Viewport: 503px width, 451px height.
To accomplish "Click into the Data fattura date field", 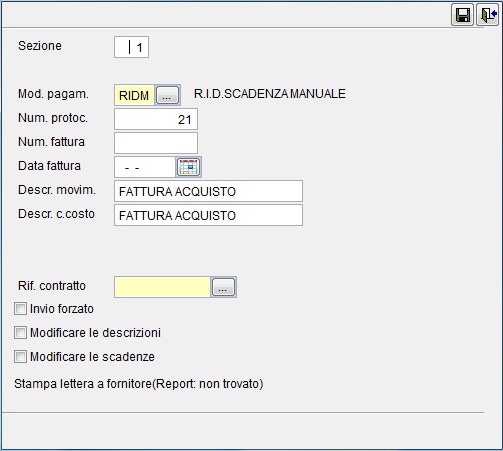I will [x=145, y=167].
